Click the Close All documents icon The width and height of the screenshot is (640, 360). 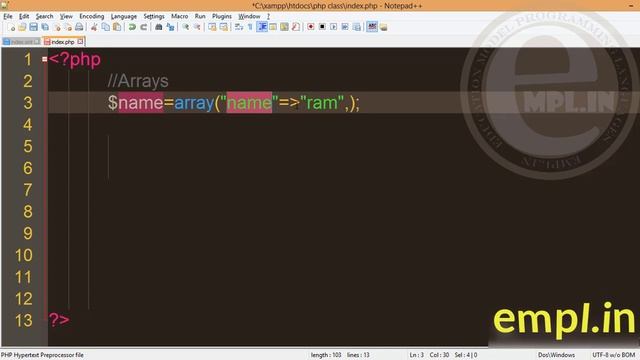(68, 27)
